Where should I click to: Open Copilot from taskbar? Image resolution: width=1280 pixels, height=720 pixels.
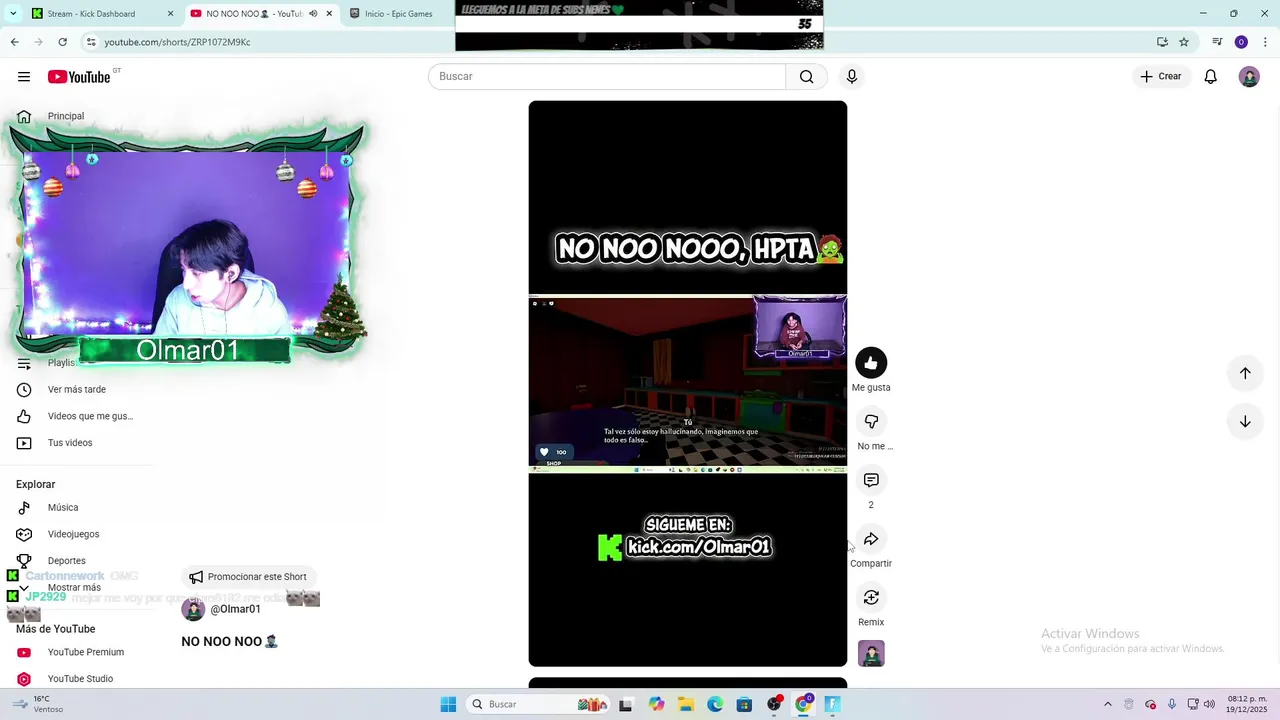[x=656, y=704]
